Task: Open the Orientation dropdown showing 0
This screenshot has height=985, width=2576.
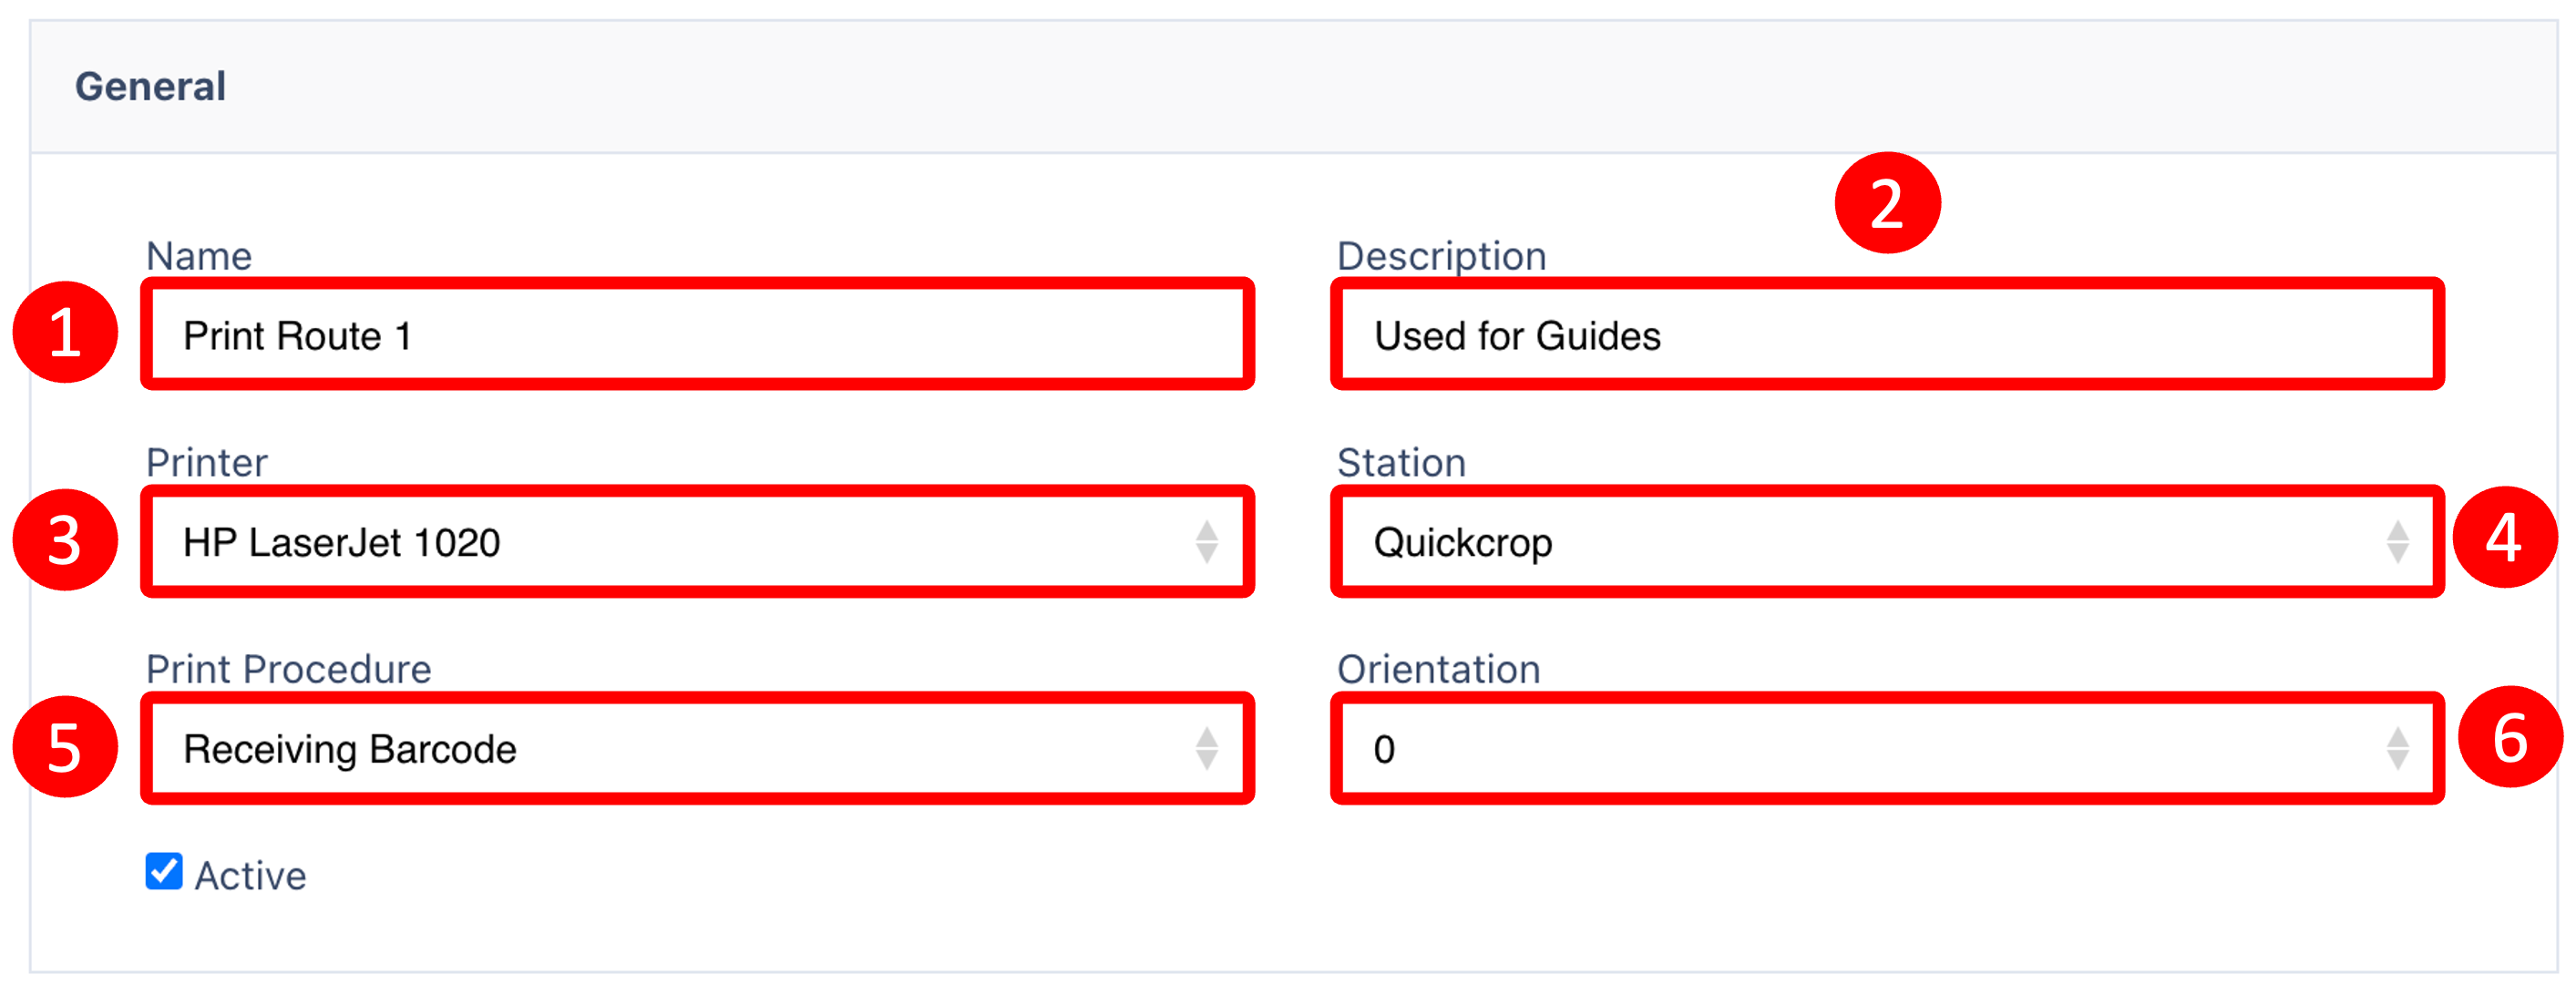Action: tap(1886, 749)
